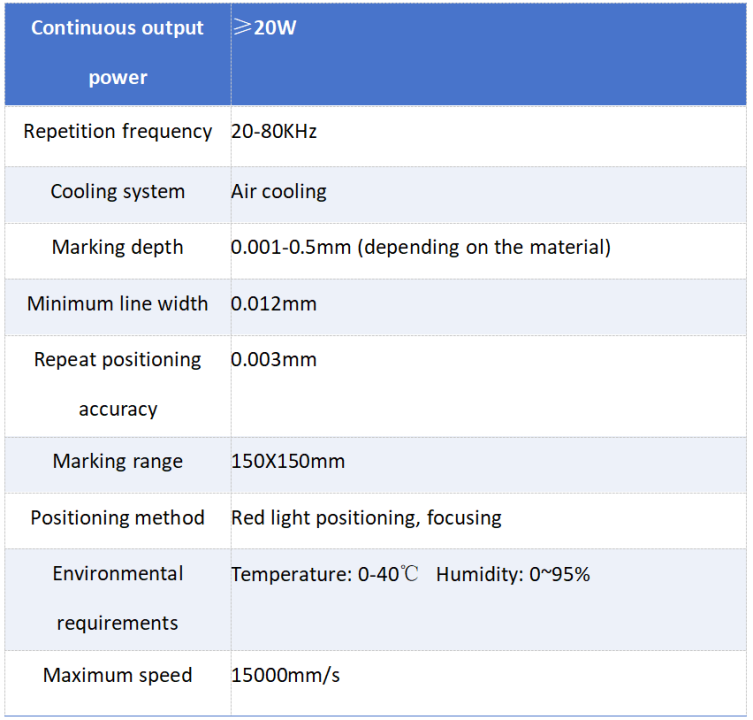Viewport: 753px width, 720px height.
Task: Click the "150X150mm" value
Action: pos(288,461)
